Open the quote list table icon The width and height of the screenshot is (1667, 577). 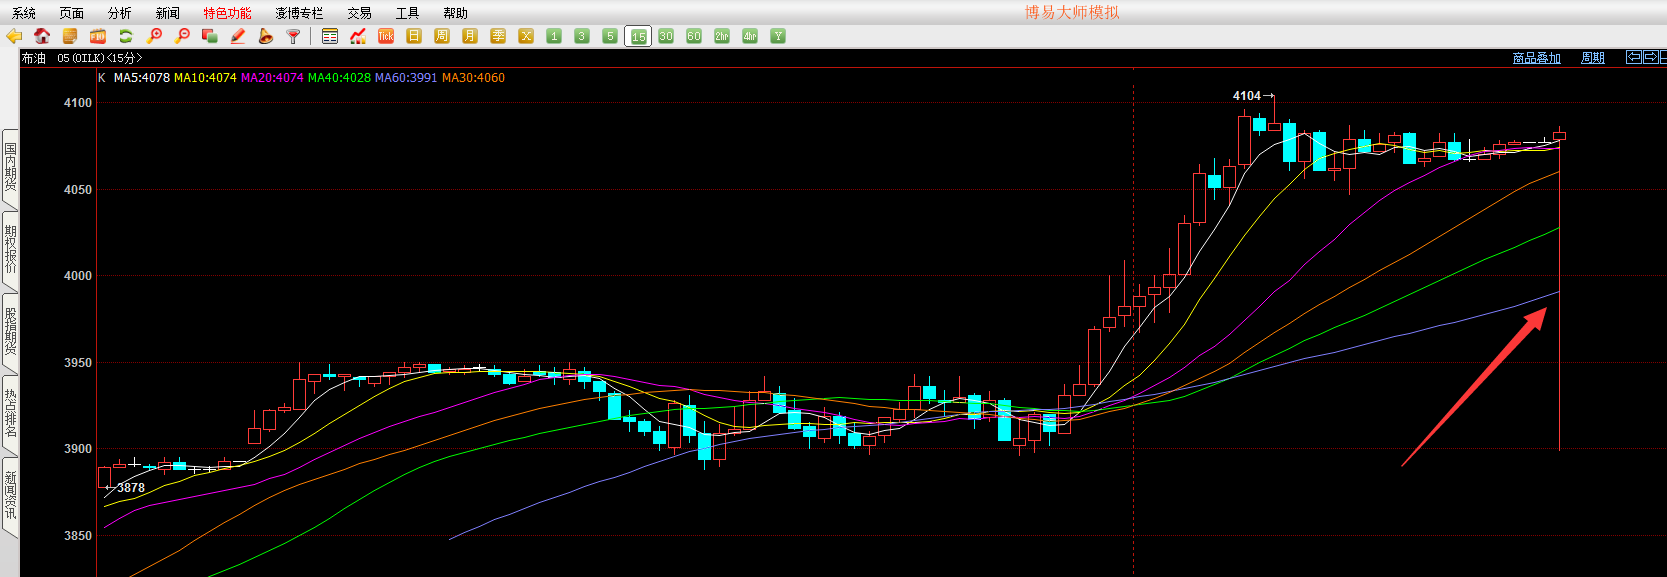point(330,36)
